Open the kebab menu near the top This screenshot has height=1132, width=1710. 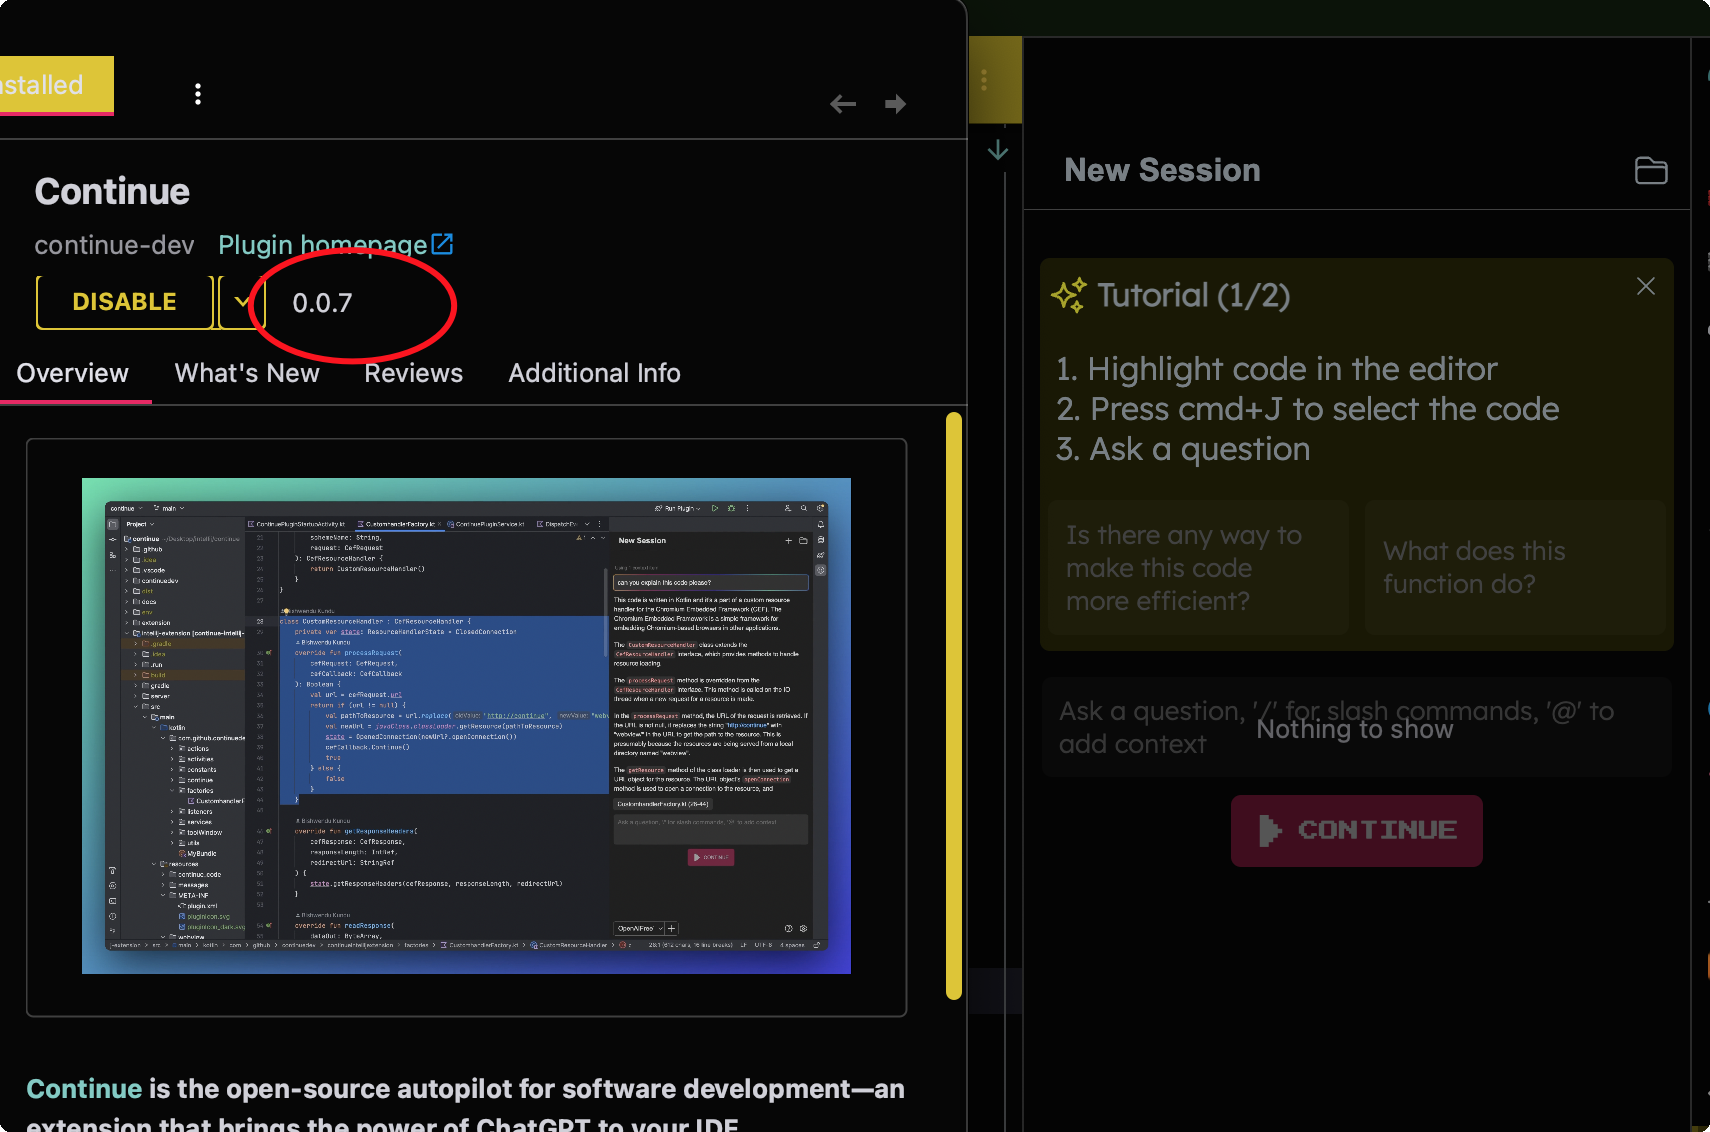coord(198,93)
